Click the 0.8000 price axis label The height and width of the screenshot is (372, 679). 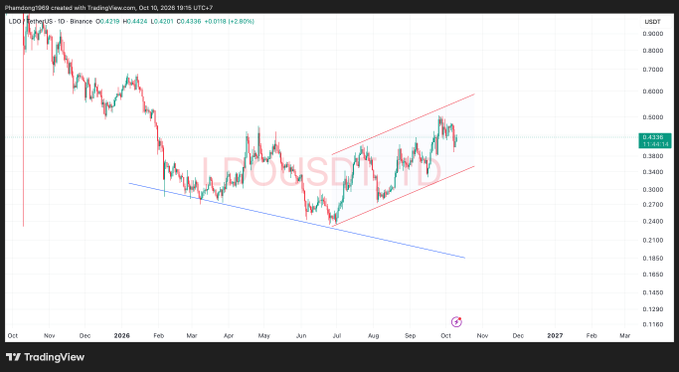(x=653, y=51)
